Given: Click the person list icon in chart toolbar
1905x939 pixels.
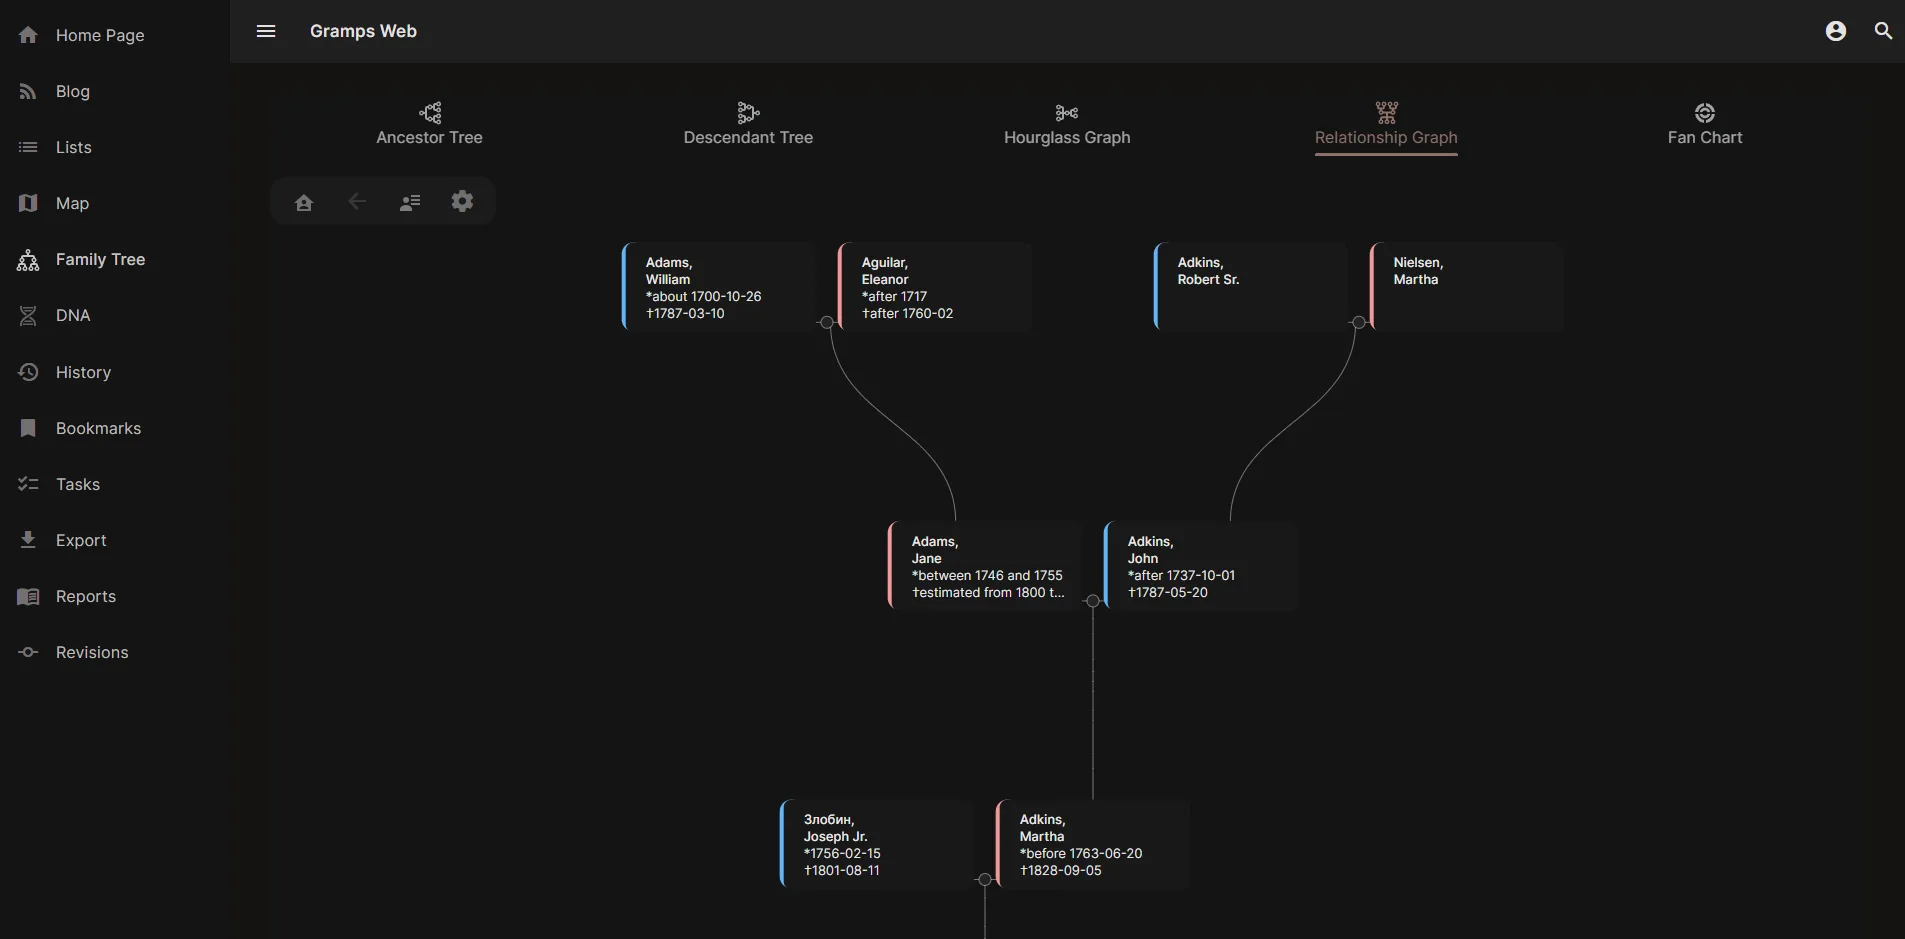Looking at the screenshot, I should [410, 203].
